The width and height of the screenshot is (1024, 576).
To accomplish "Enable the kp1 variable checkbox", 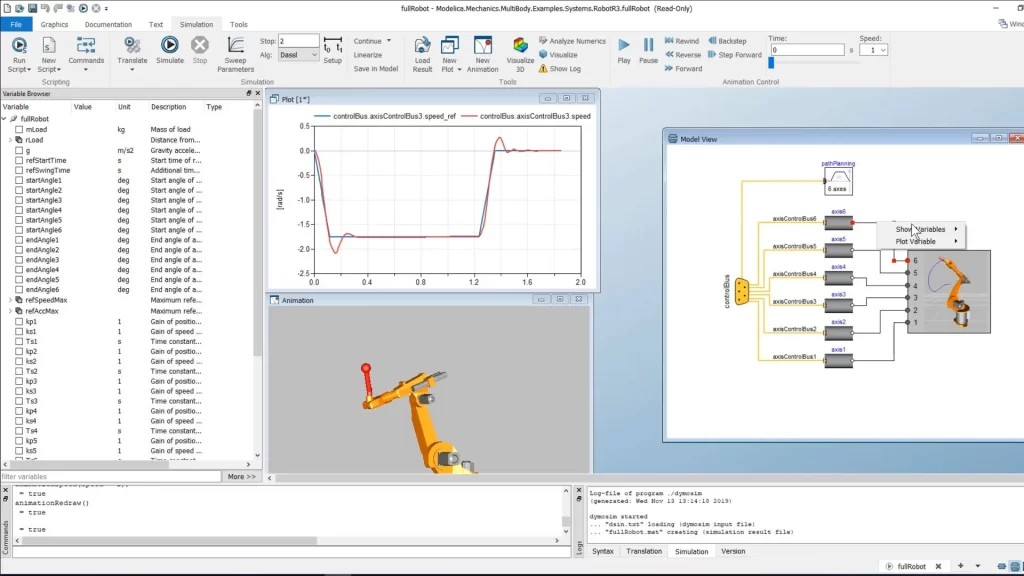I will (x=19, y=322).
